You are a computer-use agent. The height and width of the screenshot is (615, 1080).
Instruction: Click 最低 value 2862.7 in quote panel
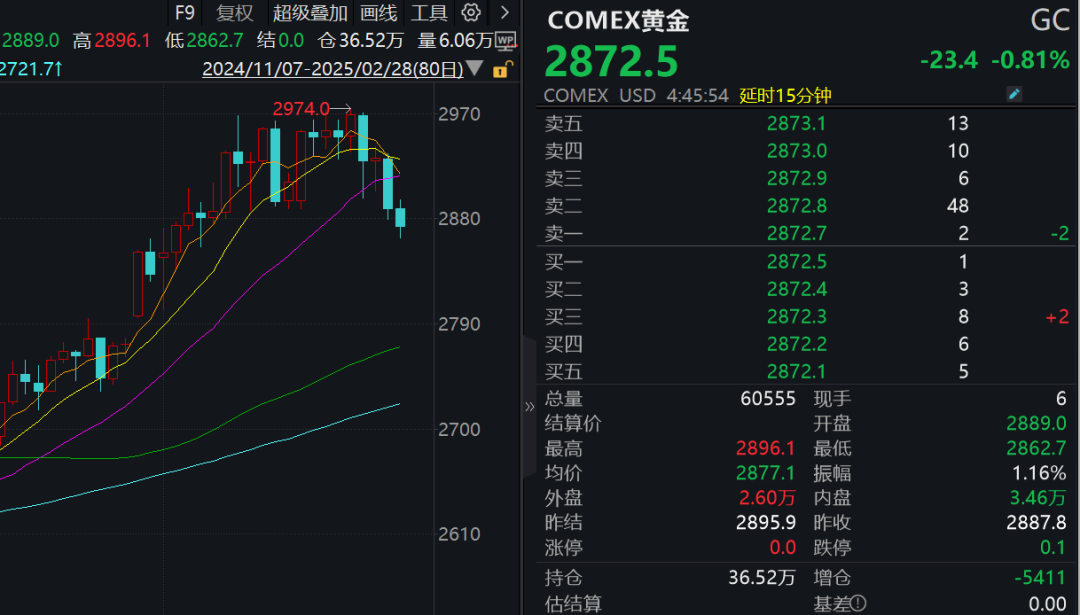(x=1036, y=448)
